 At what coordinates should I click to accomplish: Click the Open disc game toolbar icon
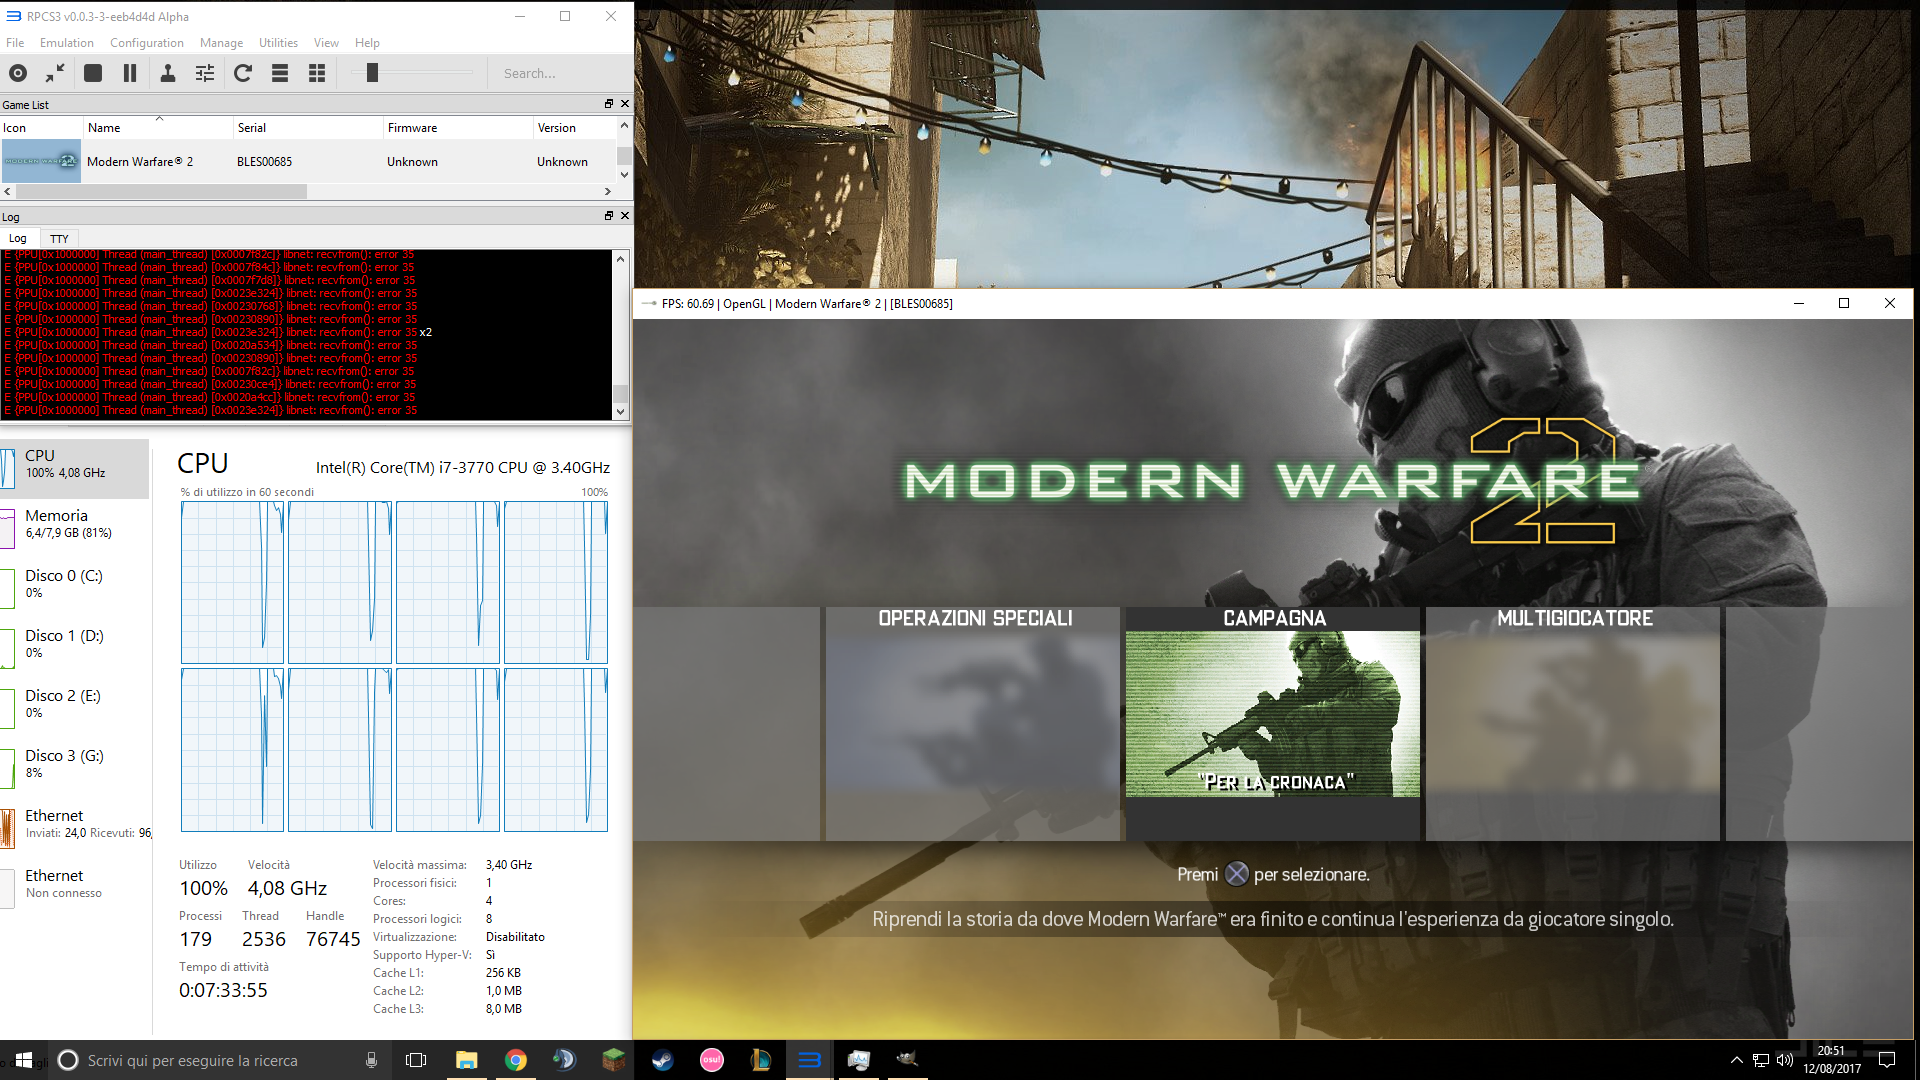point(18,73)
